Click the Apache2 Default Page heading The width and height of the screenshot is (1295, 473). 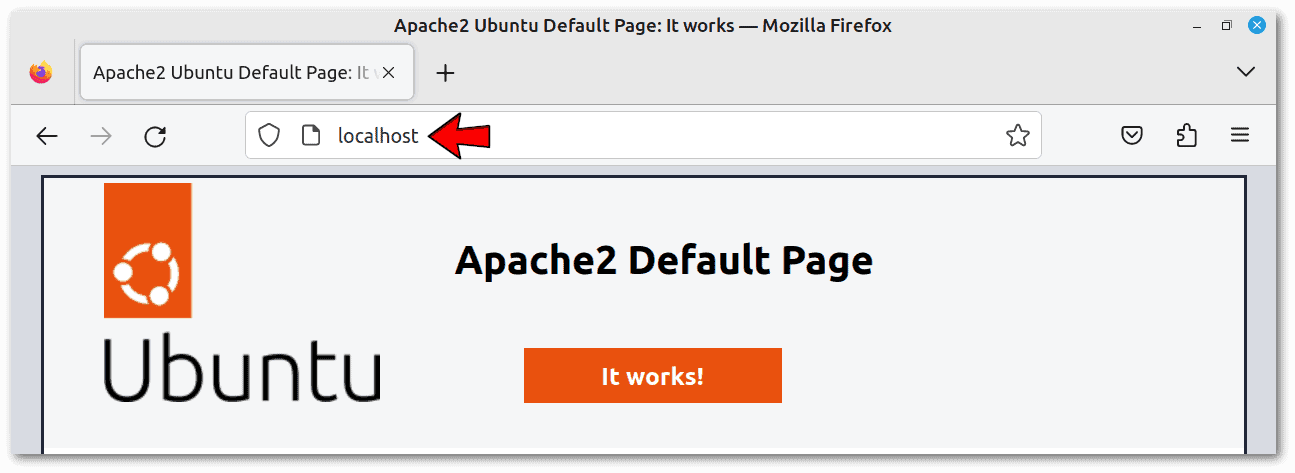[x=663, y=261]
